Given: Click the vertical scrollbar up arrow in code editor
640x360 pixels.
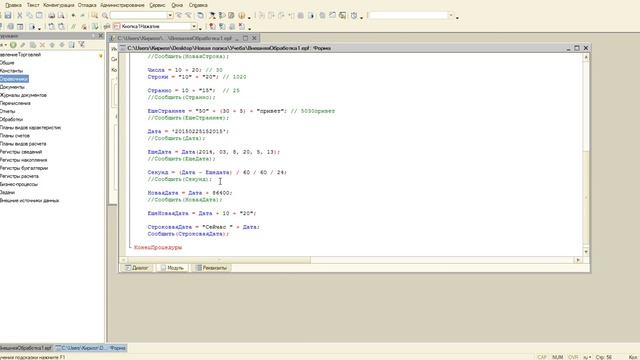Looking at the screenshot, I should click(x=586, y=57).
